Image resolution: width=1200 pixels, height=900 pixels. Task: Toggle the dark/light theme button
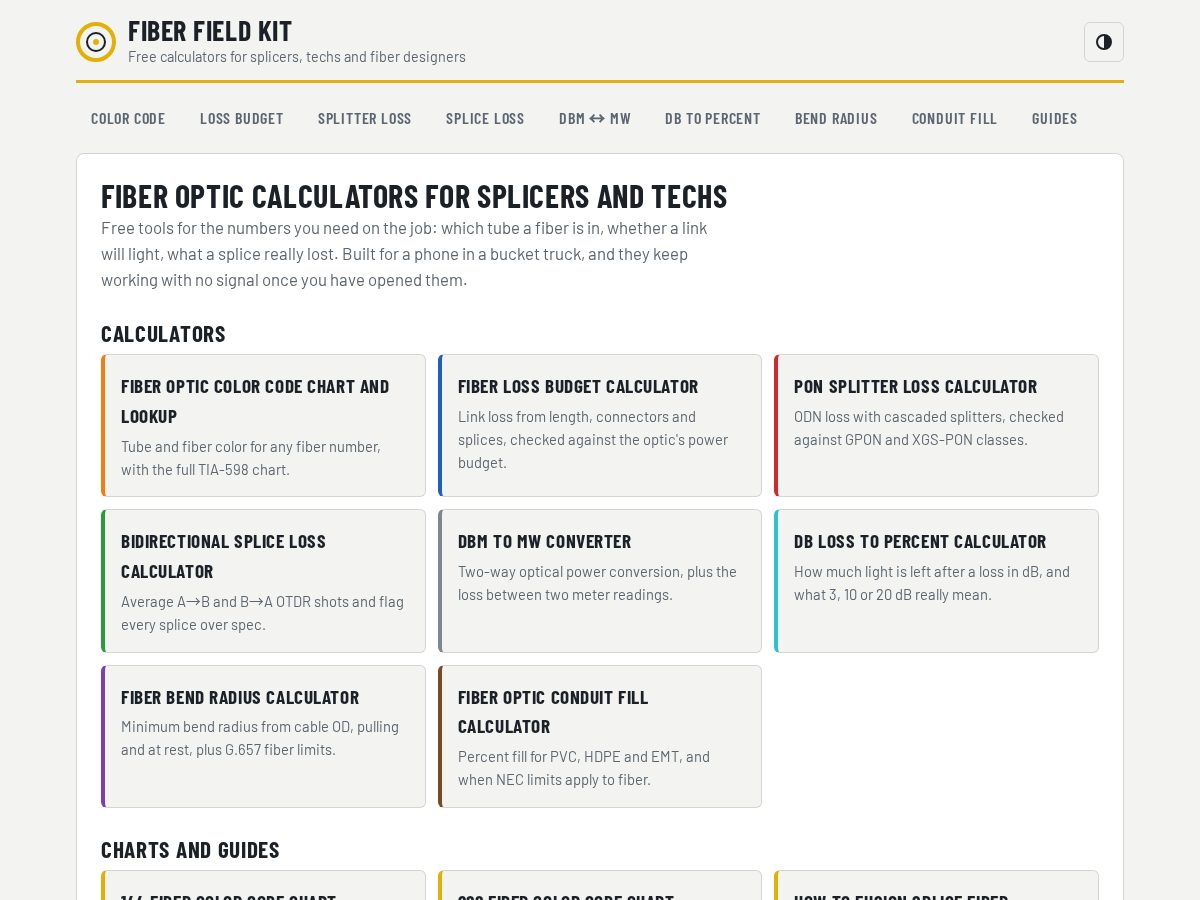[x=1104, y=42]
